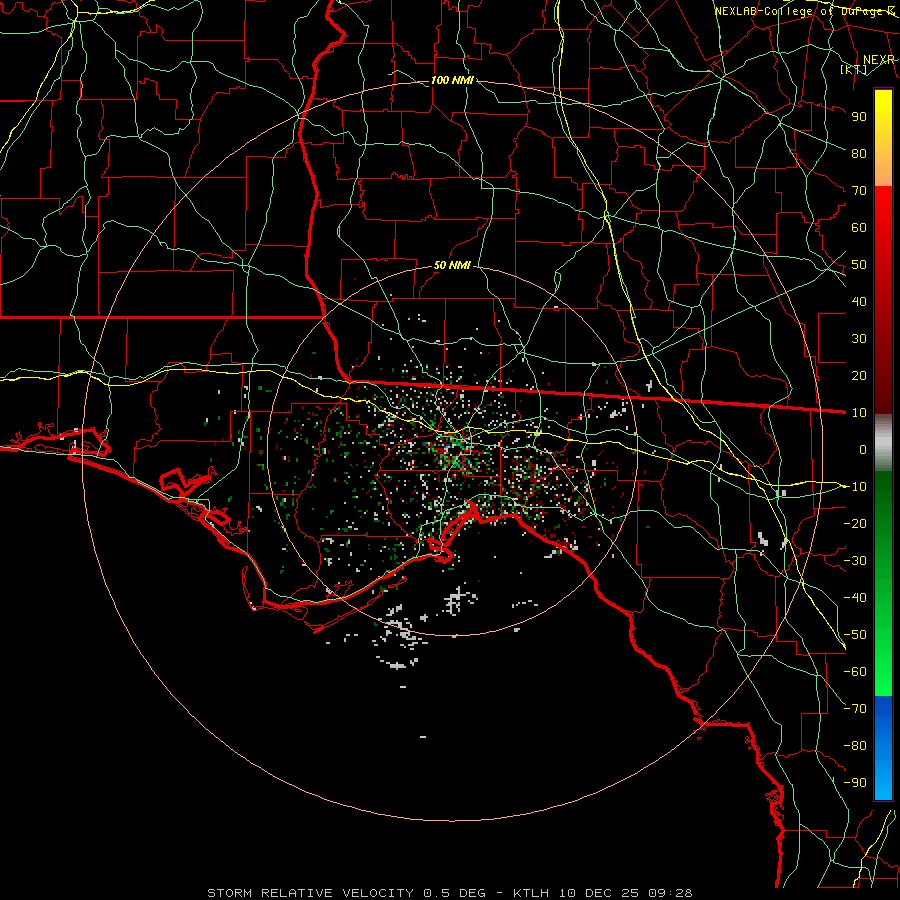Image resolution: width=900 pixels, height=900 pixels.
Task: Click the 80 value on velocity scale
Action: pos(859,153)
